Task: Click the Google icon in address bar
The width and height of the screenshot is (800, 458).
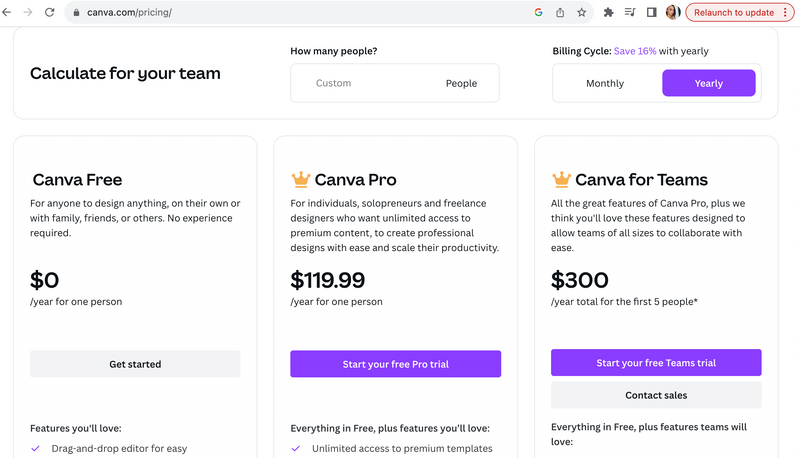Action: point(538,12)
